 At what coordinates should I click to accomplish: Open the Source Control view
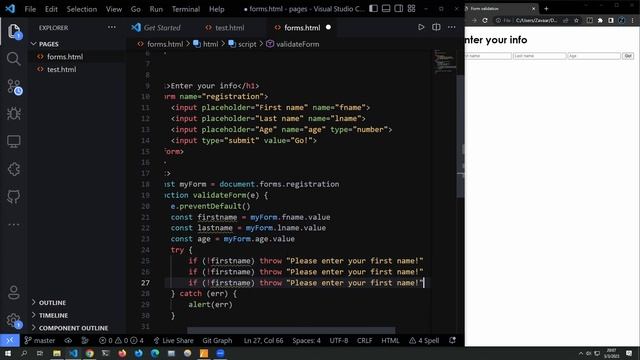13,87
